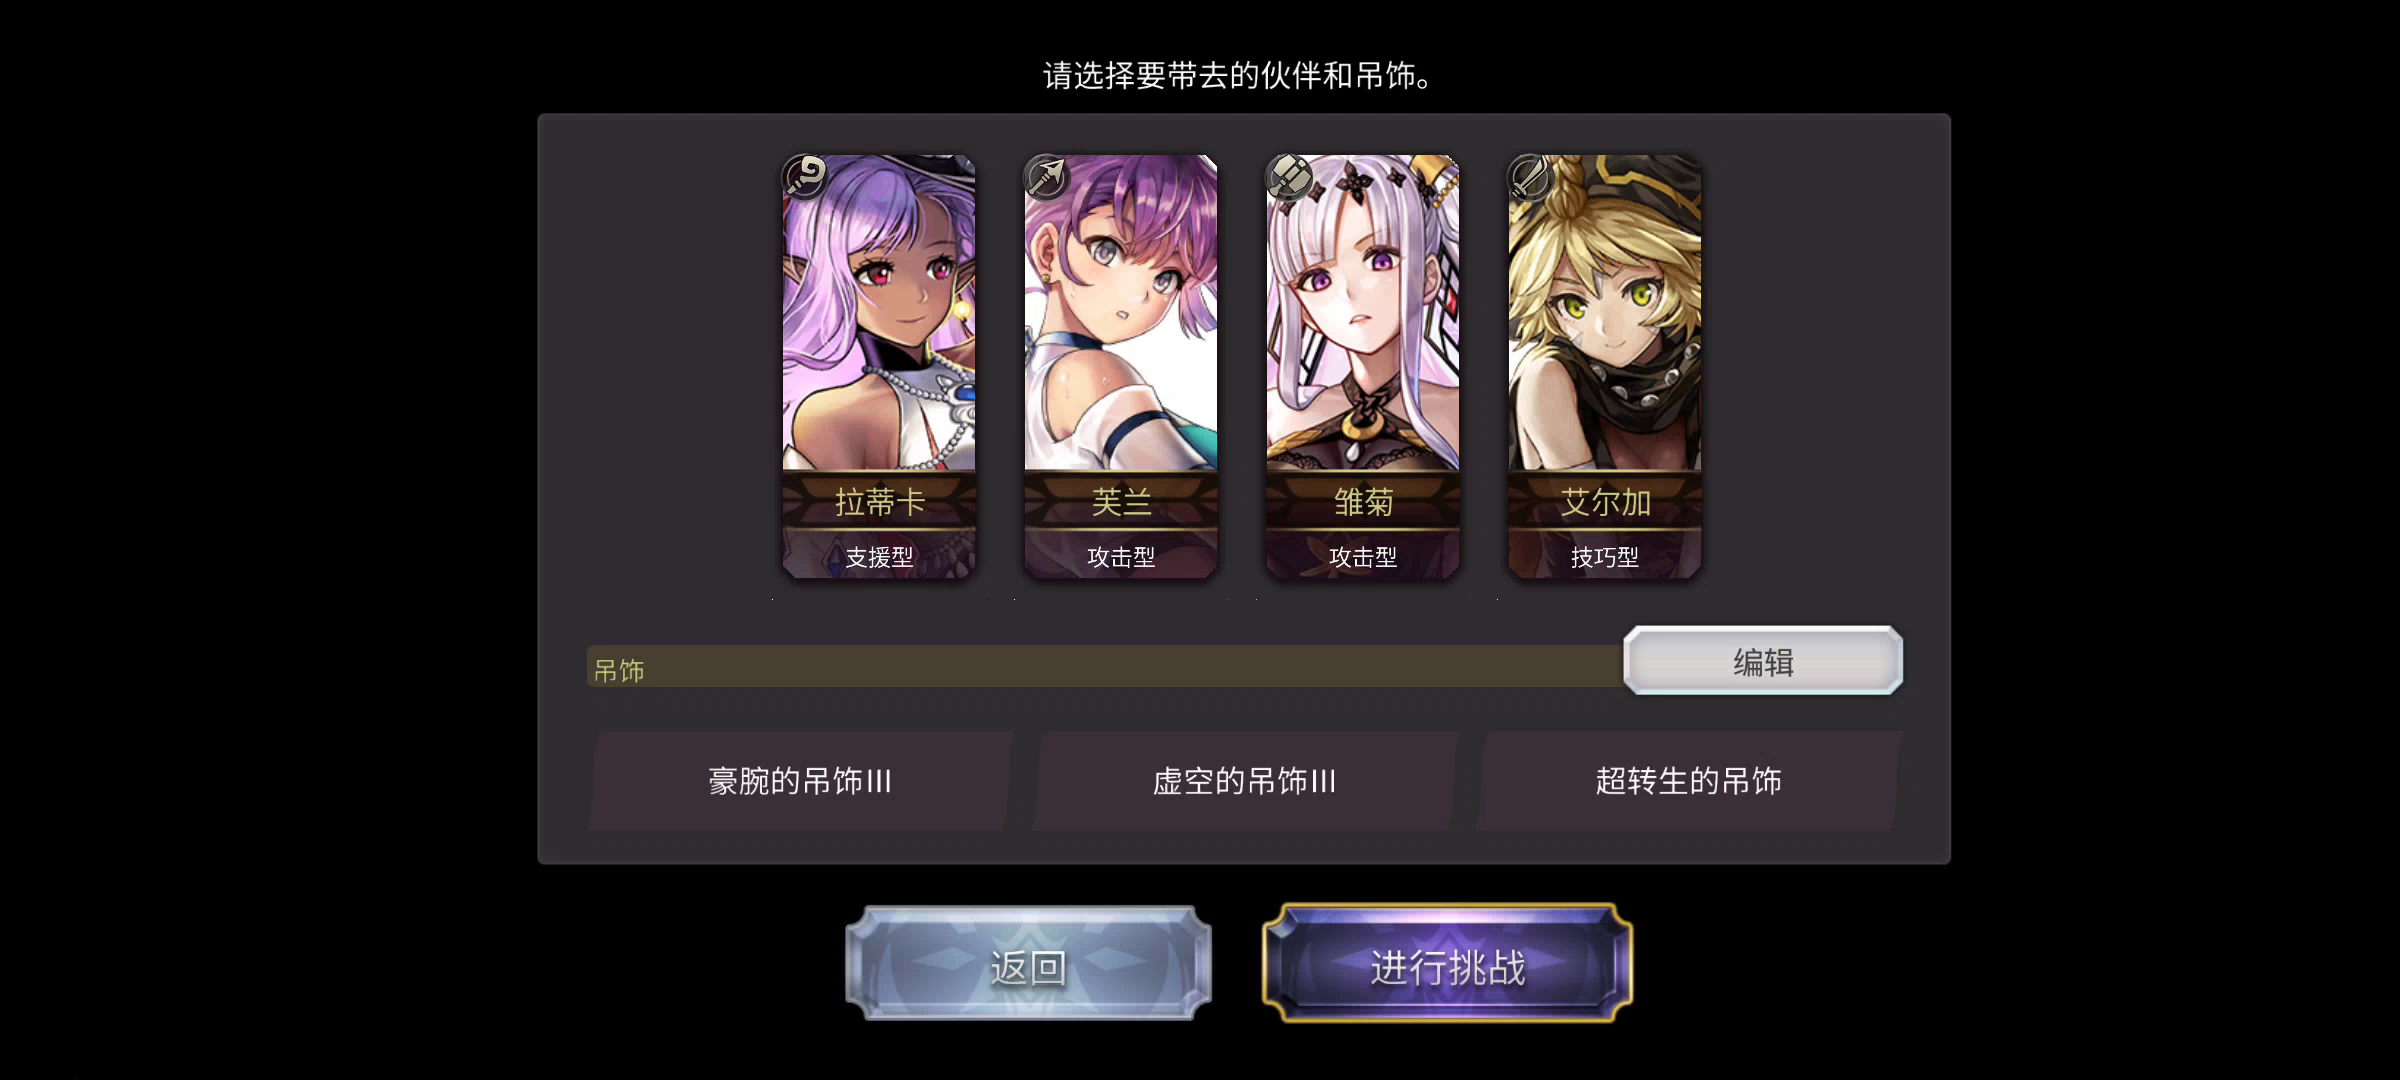The width and height of the screenshot is (2400, 1080).
Task: Click the 芙兰 name label
Action: click(x=1121, y=502)
